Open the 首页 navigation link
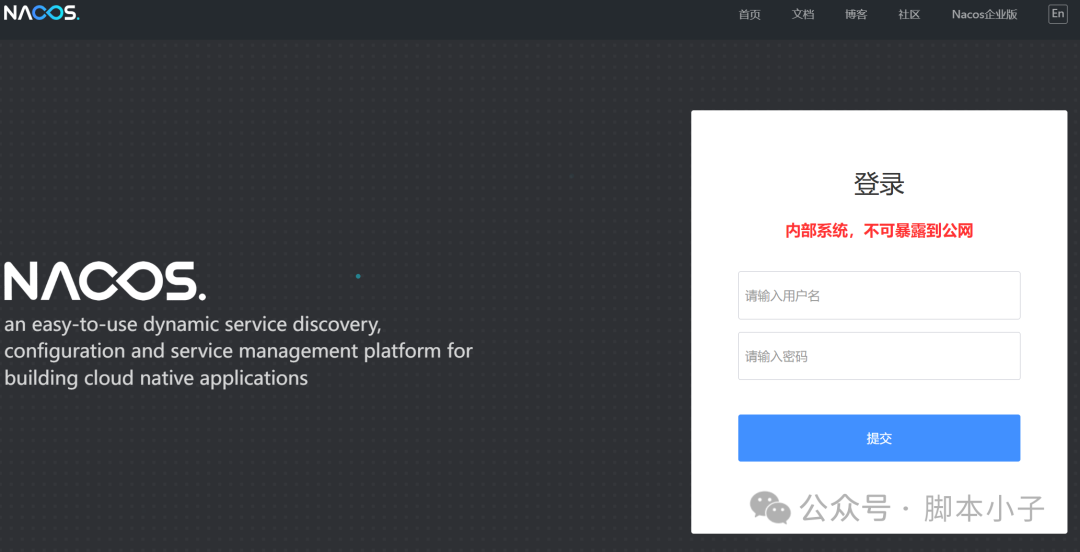Viewport: 1080px width, 552px height. [749, 14]
